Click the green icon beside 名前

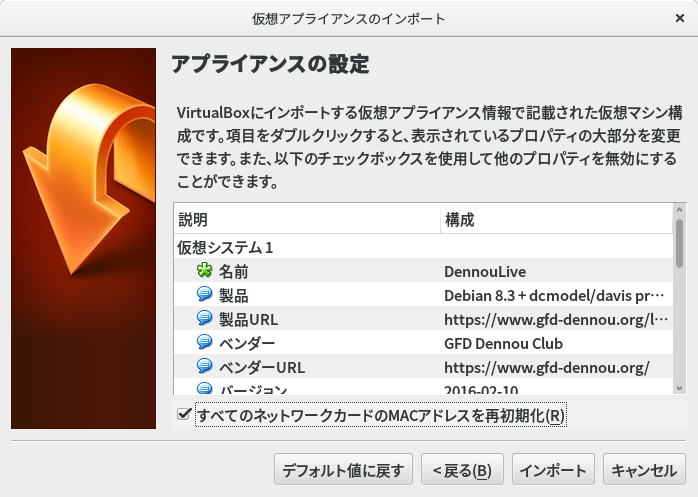point(205,270)
